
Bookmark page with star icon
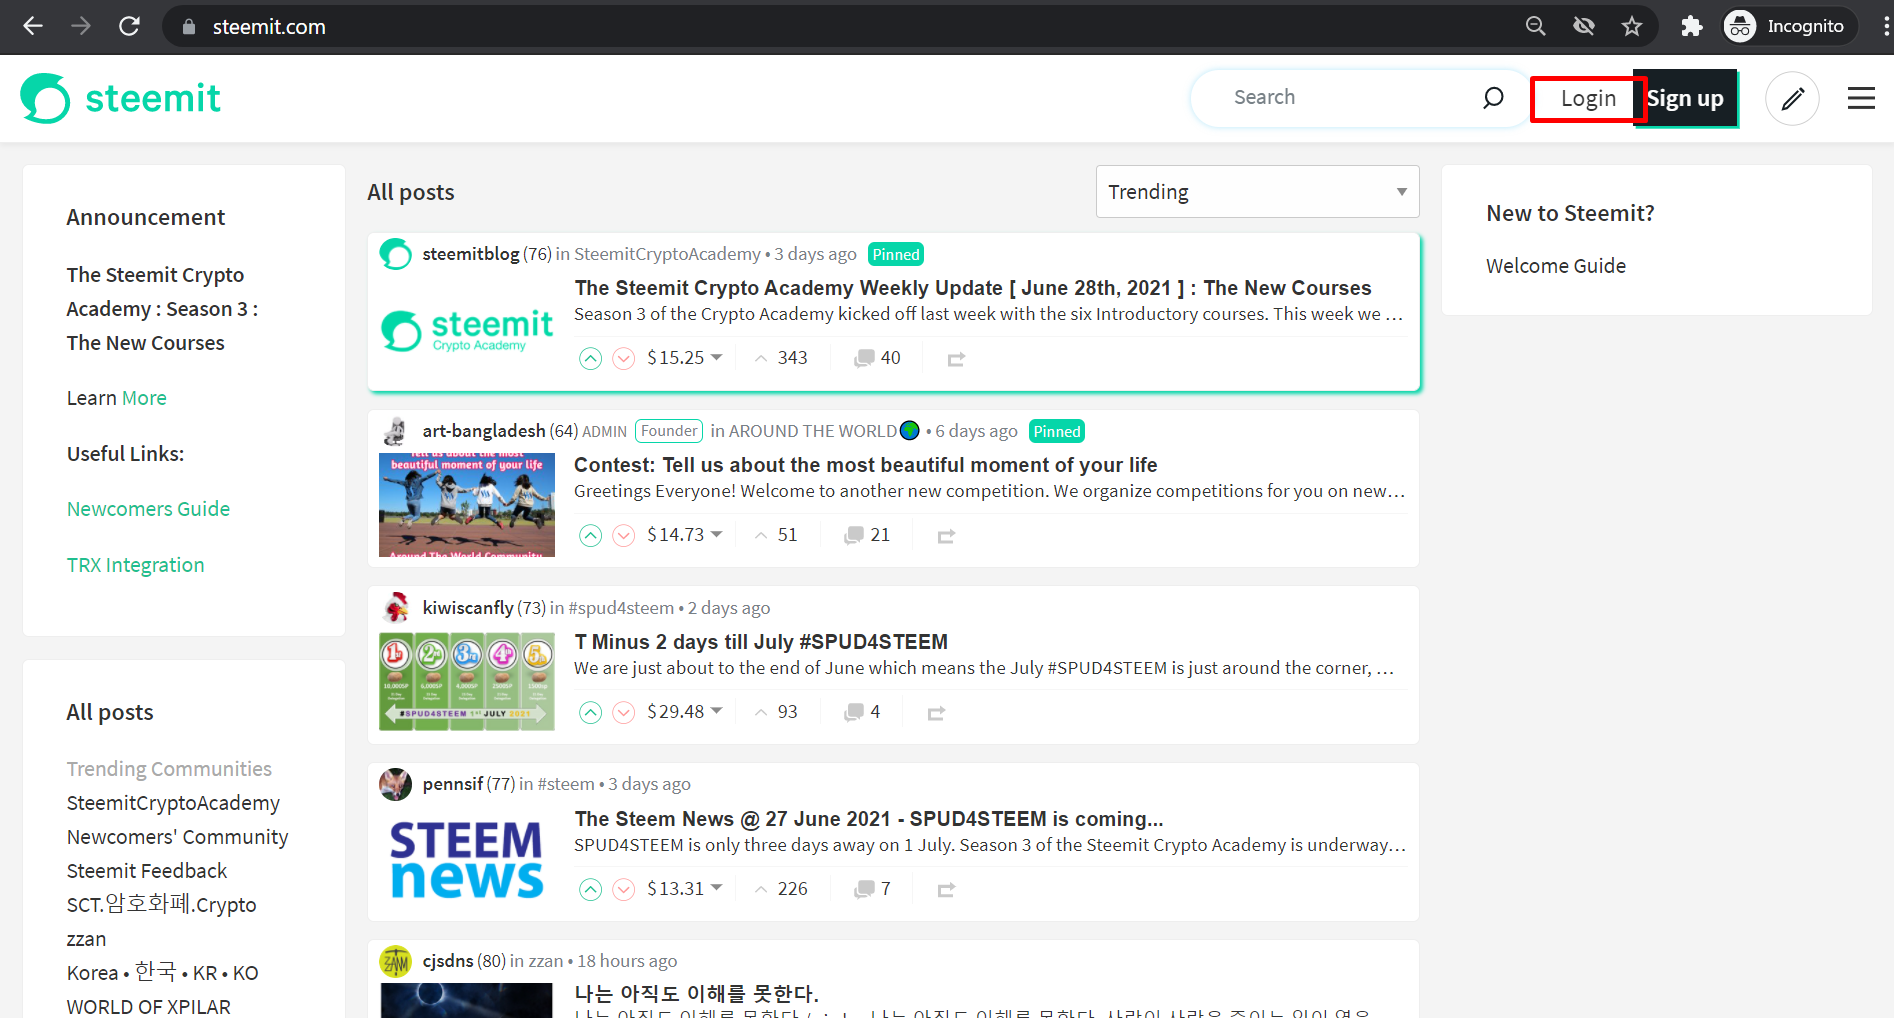[x=1632, y=26]
